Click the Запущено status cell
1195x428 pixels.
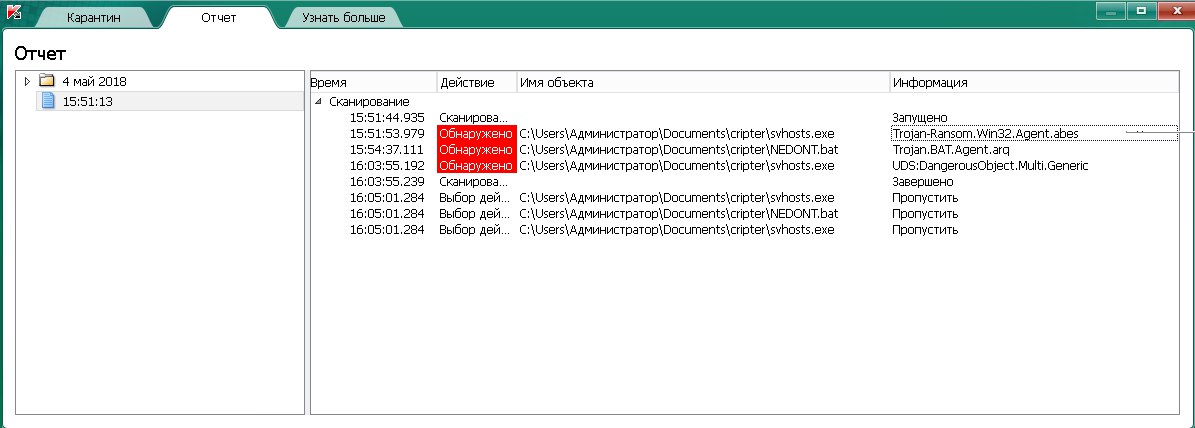pyautogui.click(x=919, y=117)
